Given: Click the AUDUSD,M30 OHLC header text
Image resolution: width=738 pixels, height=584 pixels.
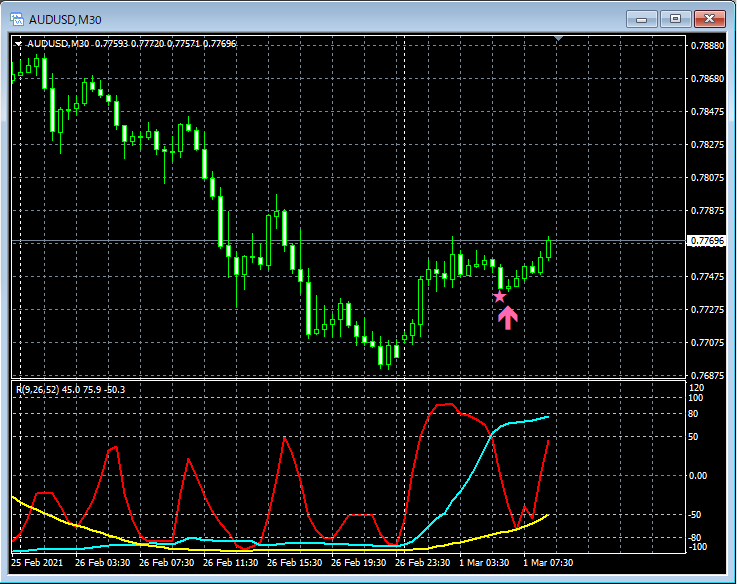Looking at the screenshot, I should tap(131, 44).
